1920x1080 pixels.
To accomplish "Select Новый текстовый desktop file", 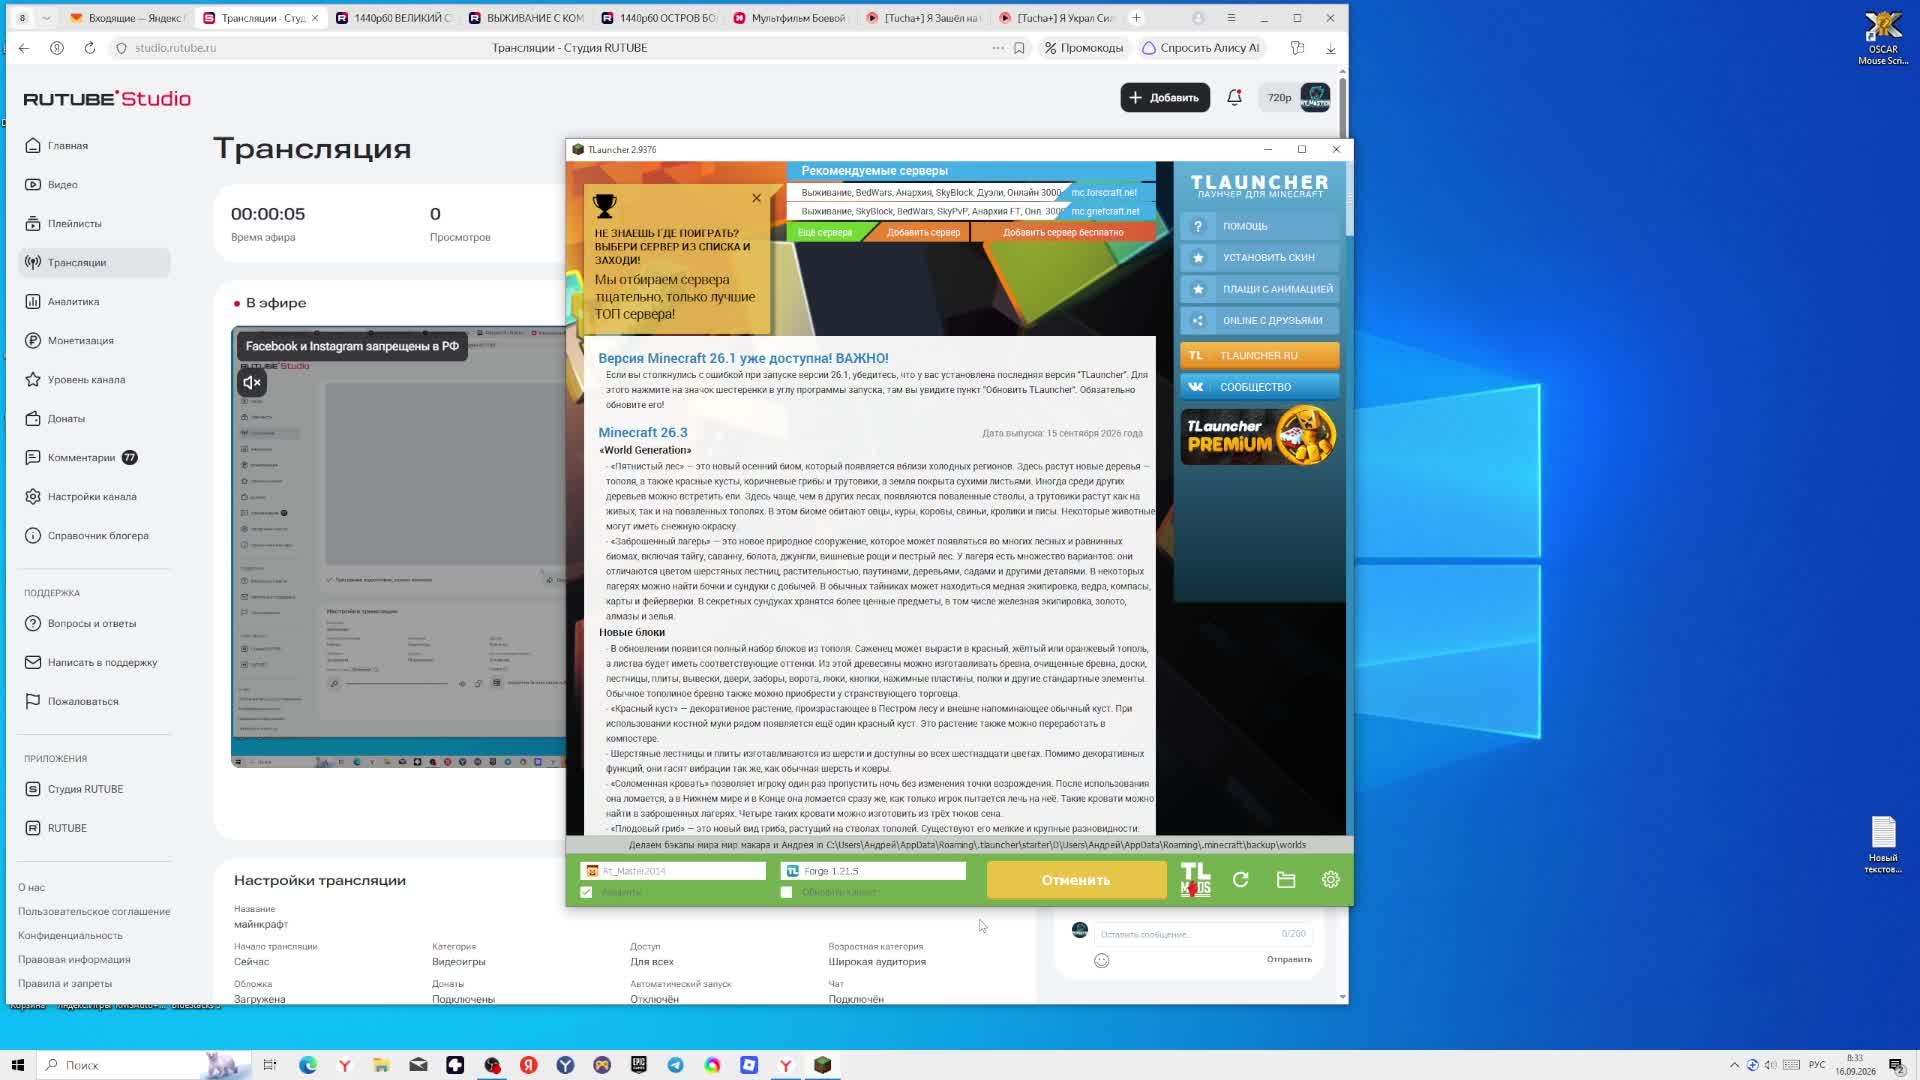I will point(1883,845).
